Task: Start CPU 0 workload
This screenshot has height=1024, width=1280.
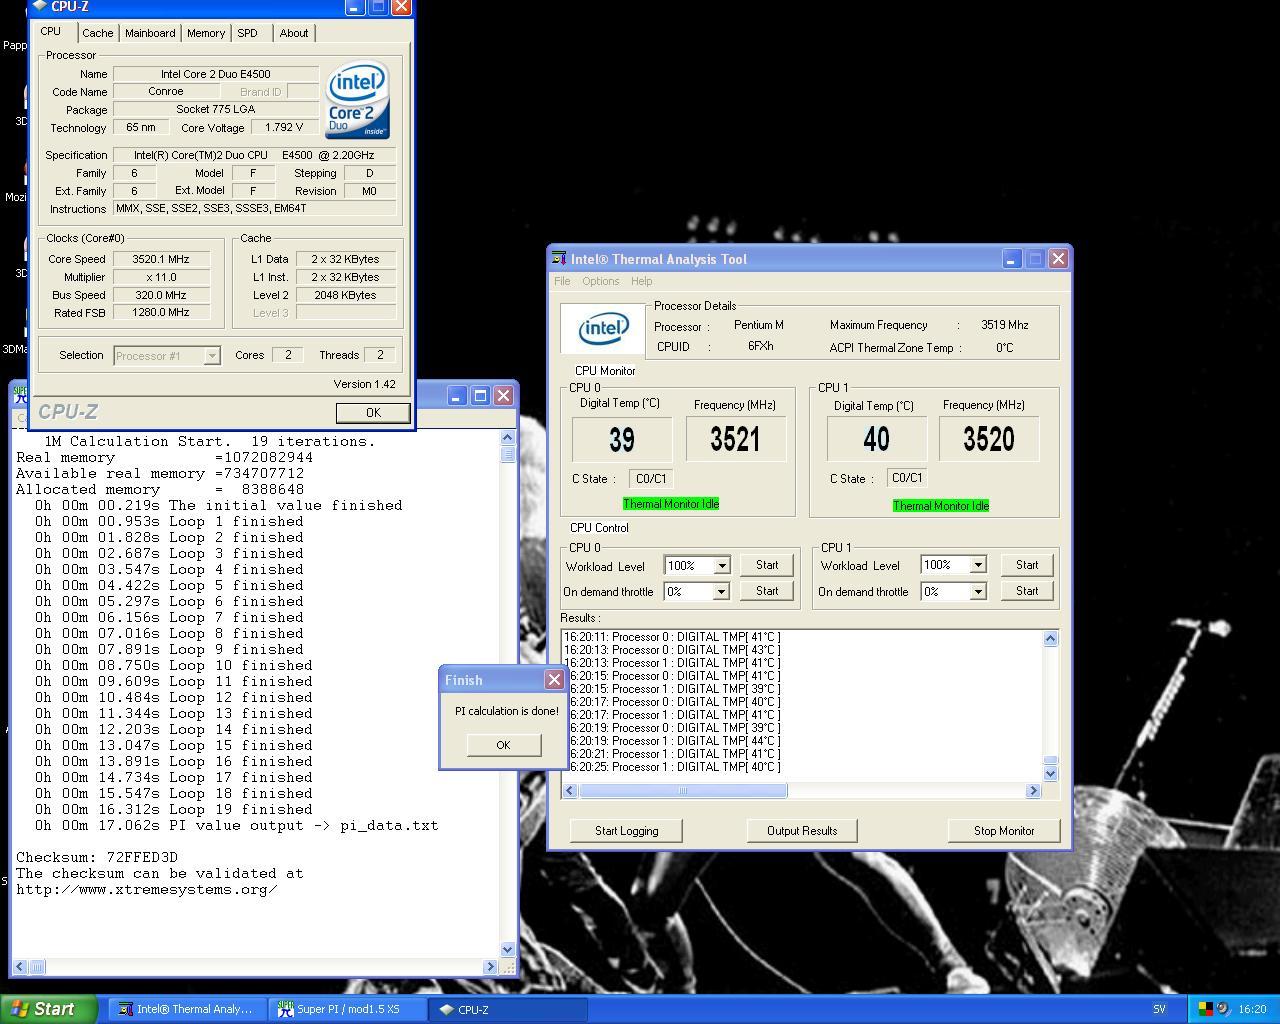Action: (767, 565)
